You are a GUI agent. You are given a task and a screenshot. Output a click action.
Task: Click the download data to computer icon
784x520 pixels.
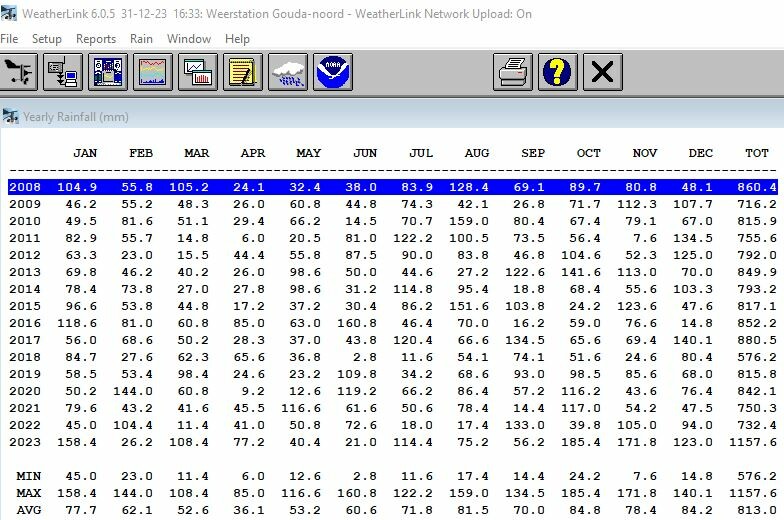pos(66,72)
